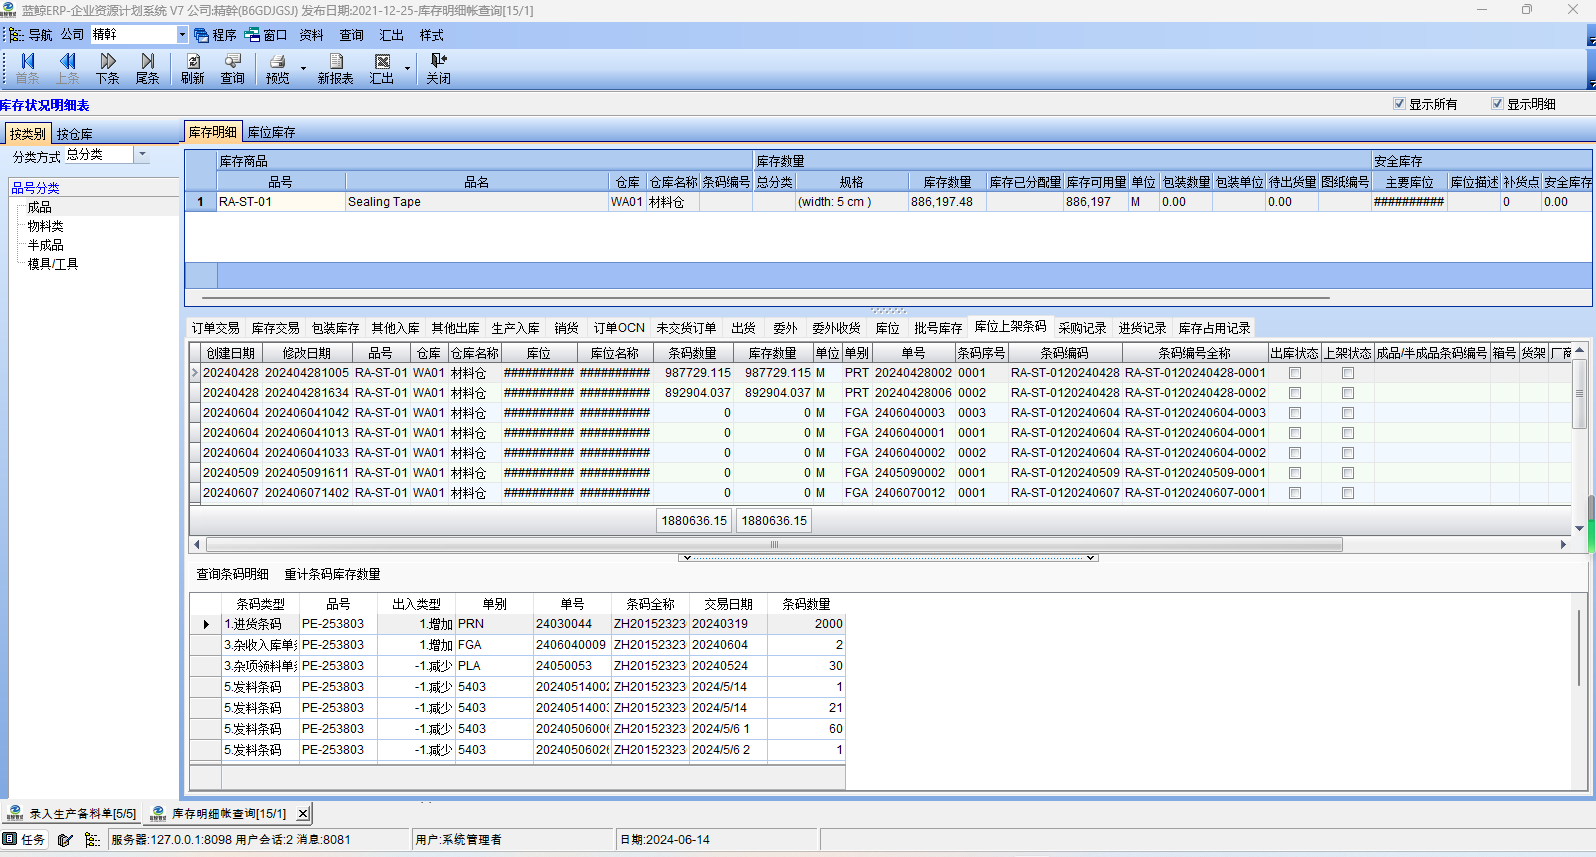Click the 查询 query toolbar icon
This screenshot has width=1596, height=857.
(232, 68)
